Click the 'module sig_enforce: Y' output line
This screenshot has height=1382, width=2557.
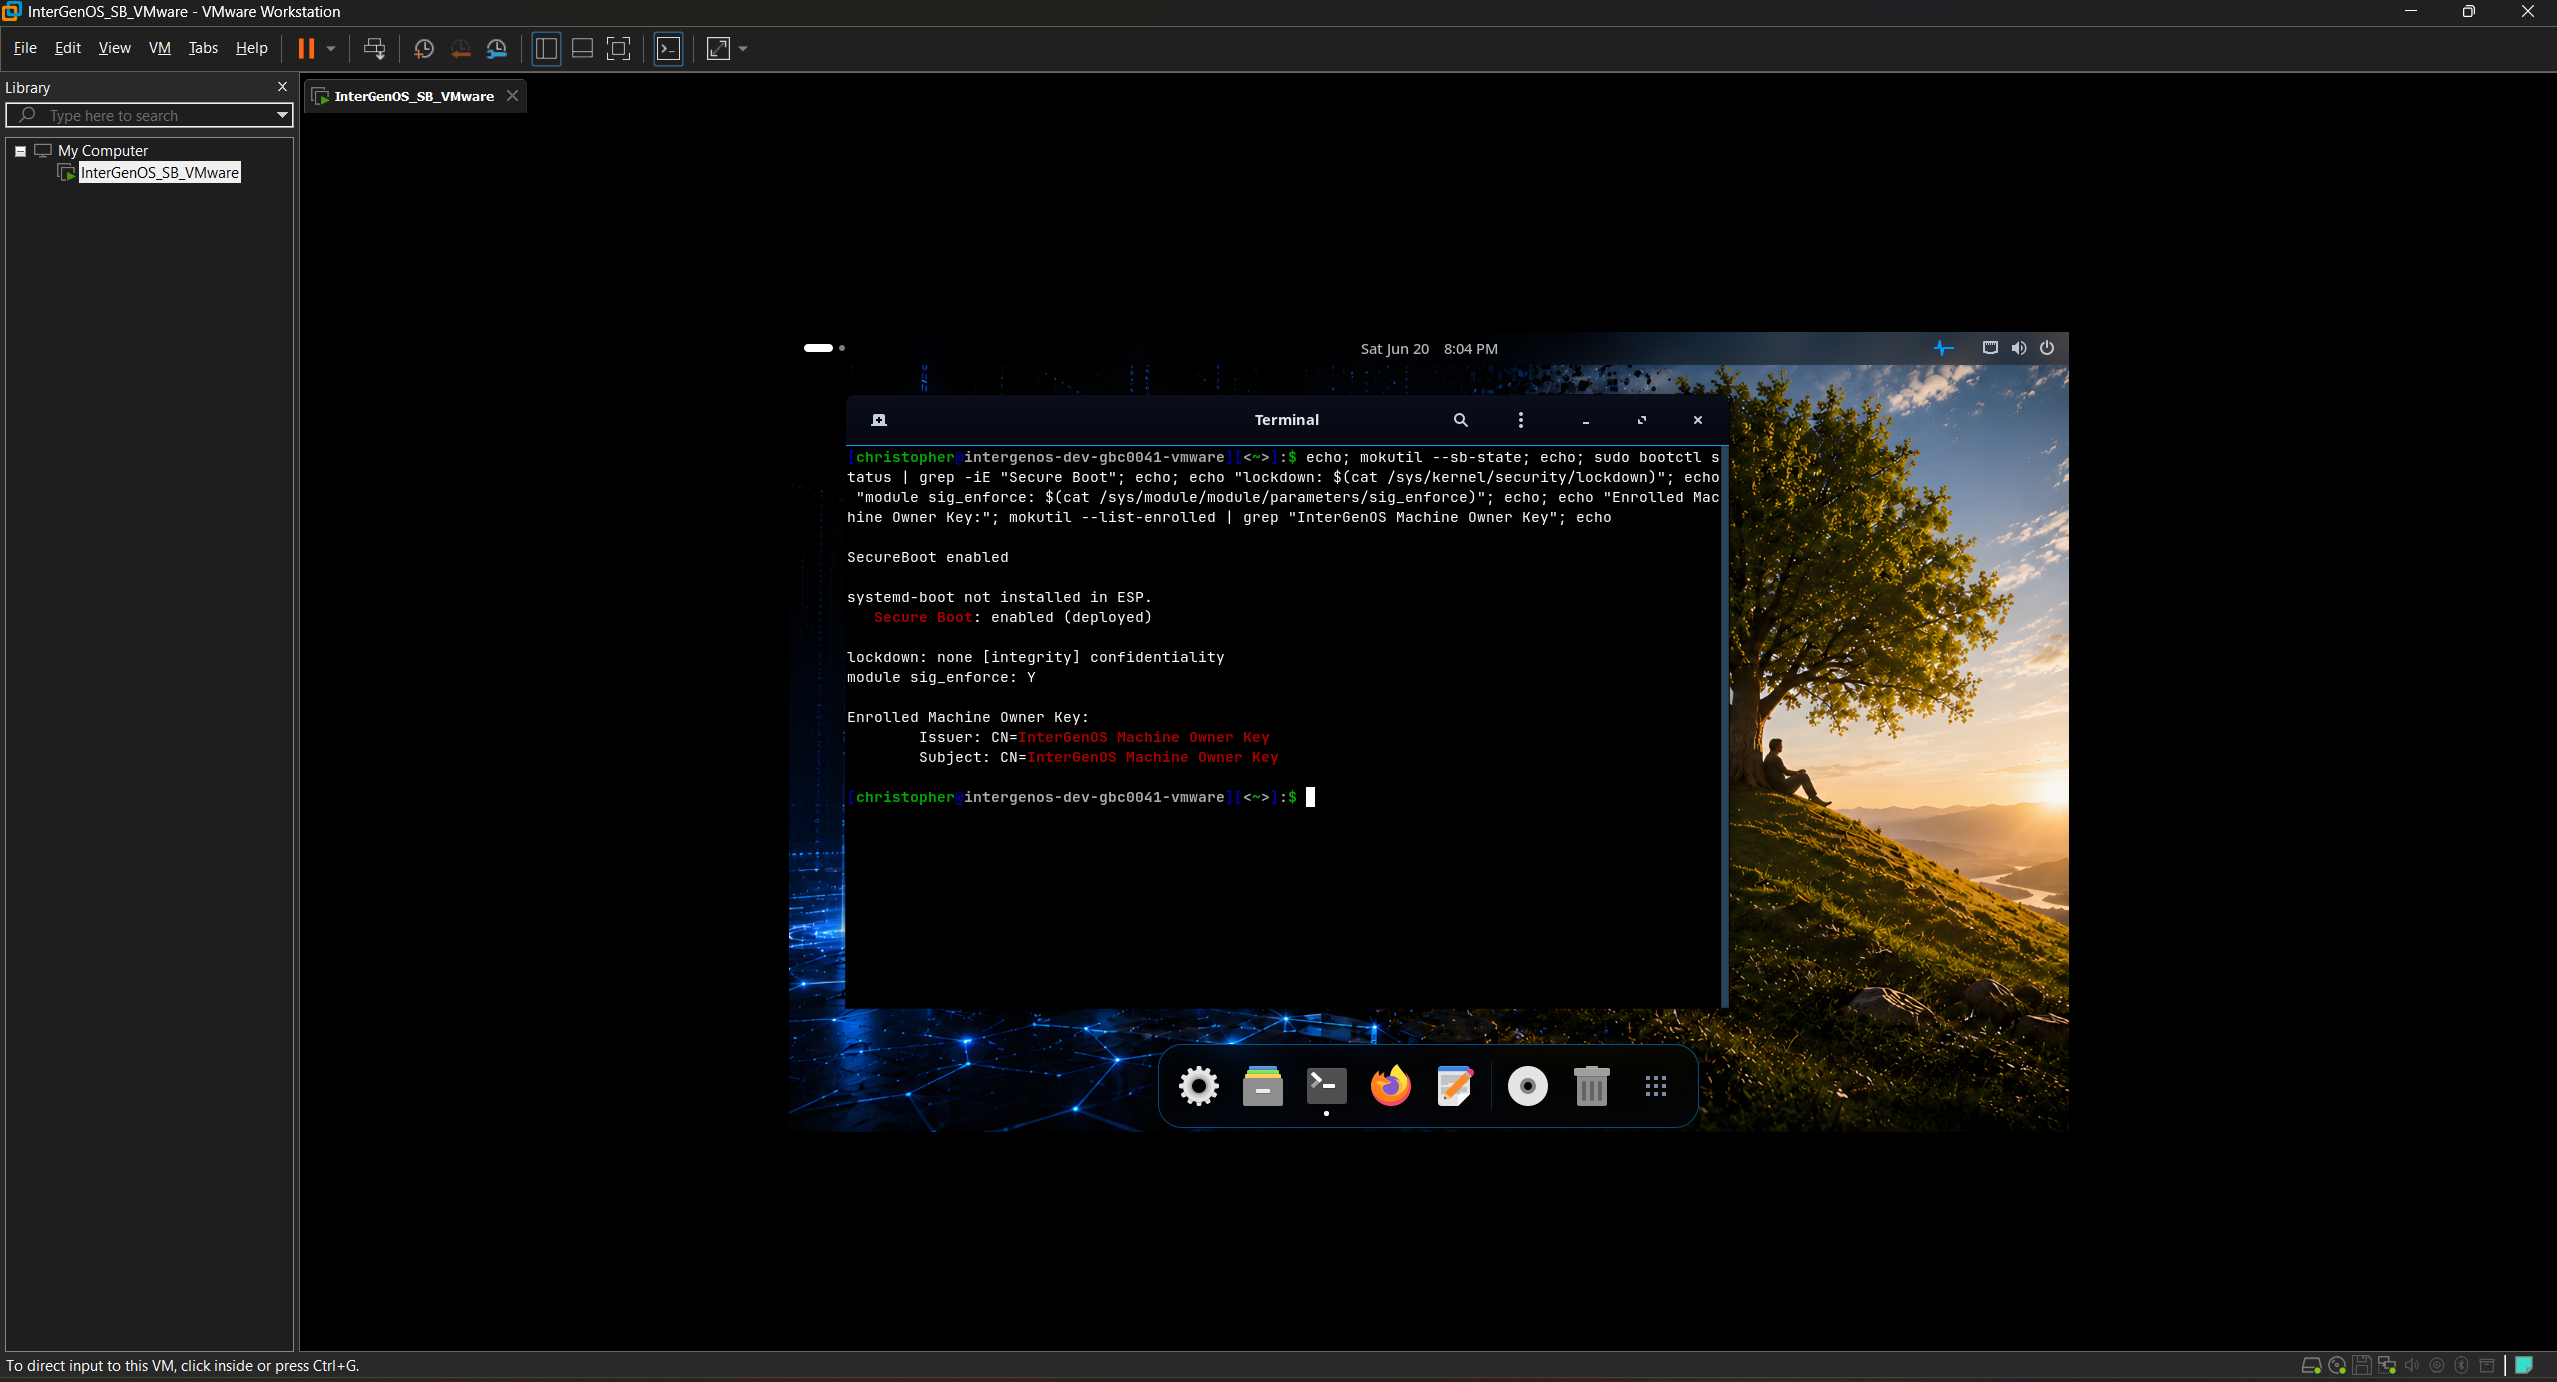941,677
